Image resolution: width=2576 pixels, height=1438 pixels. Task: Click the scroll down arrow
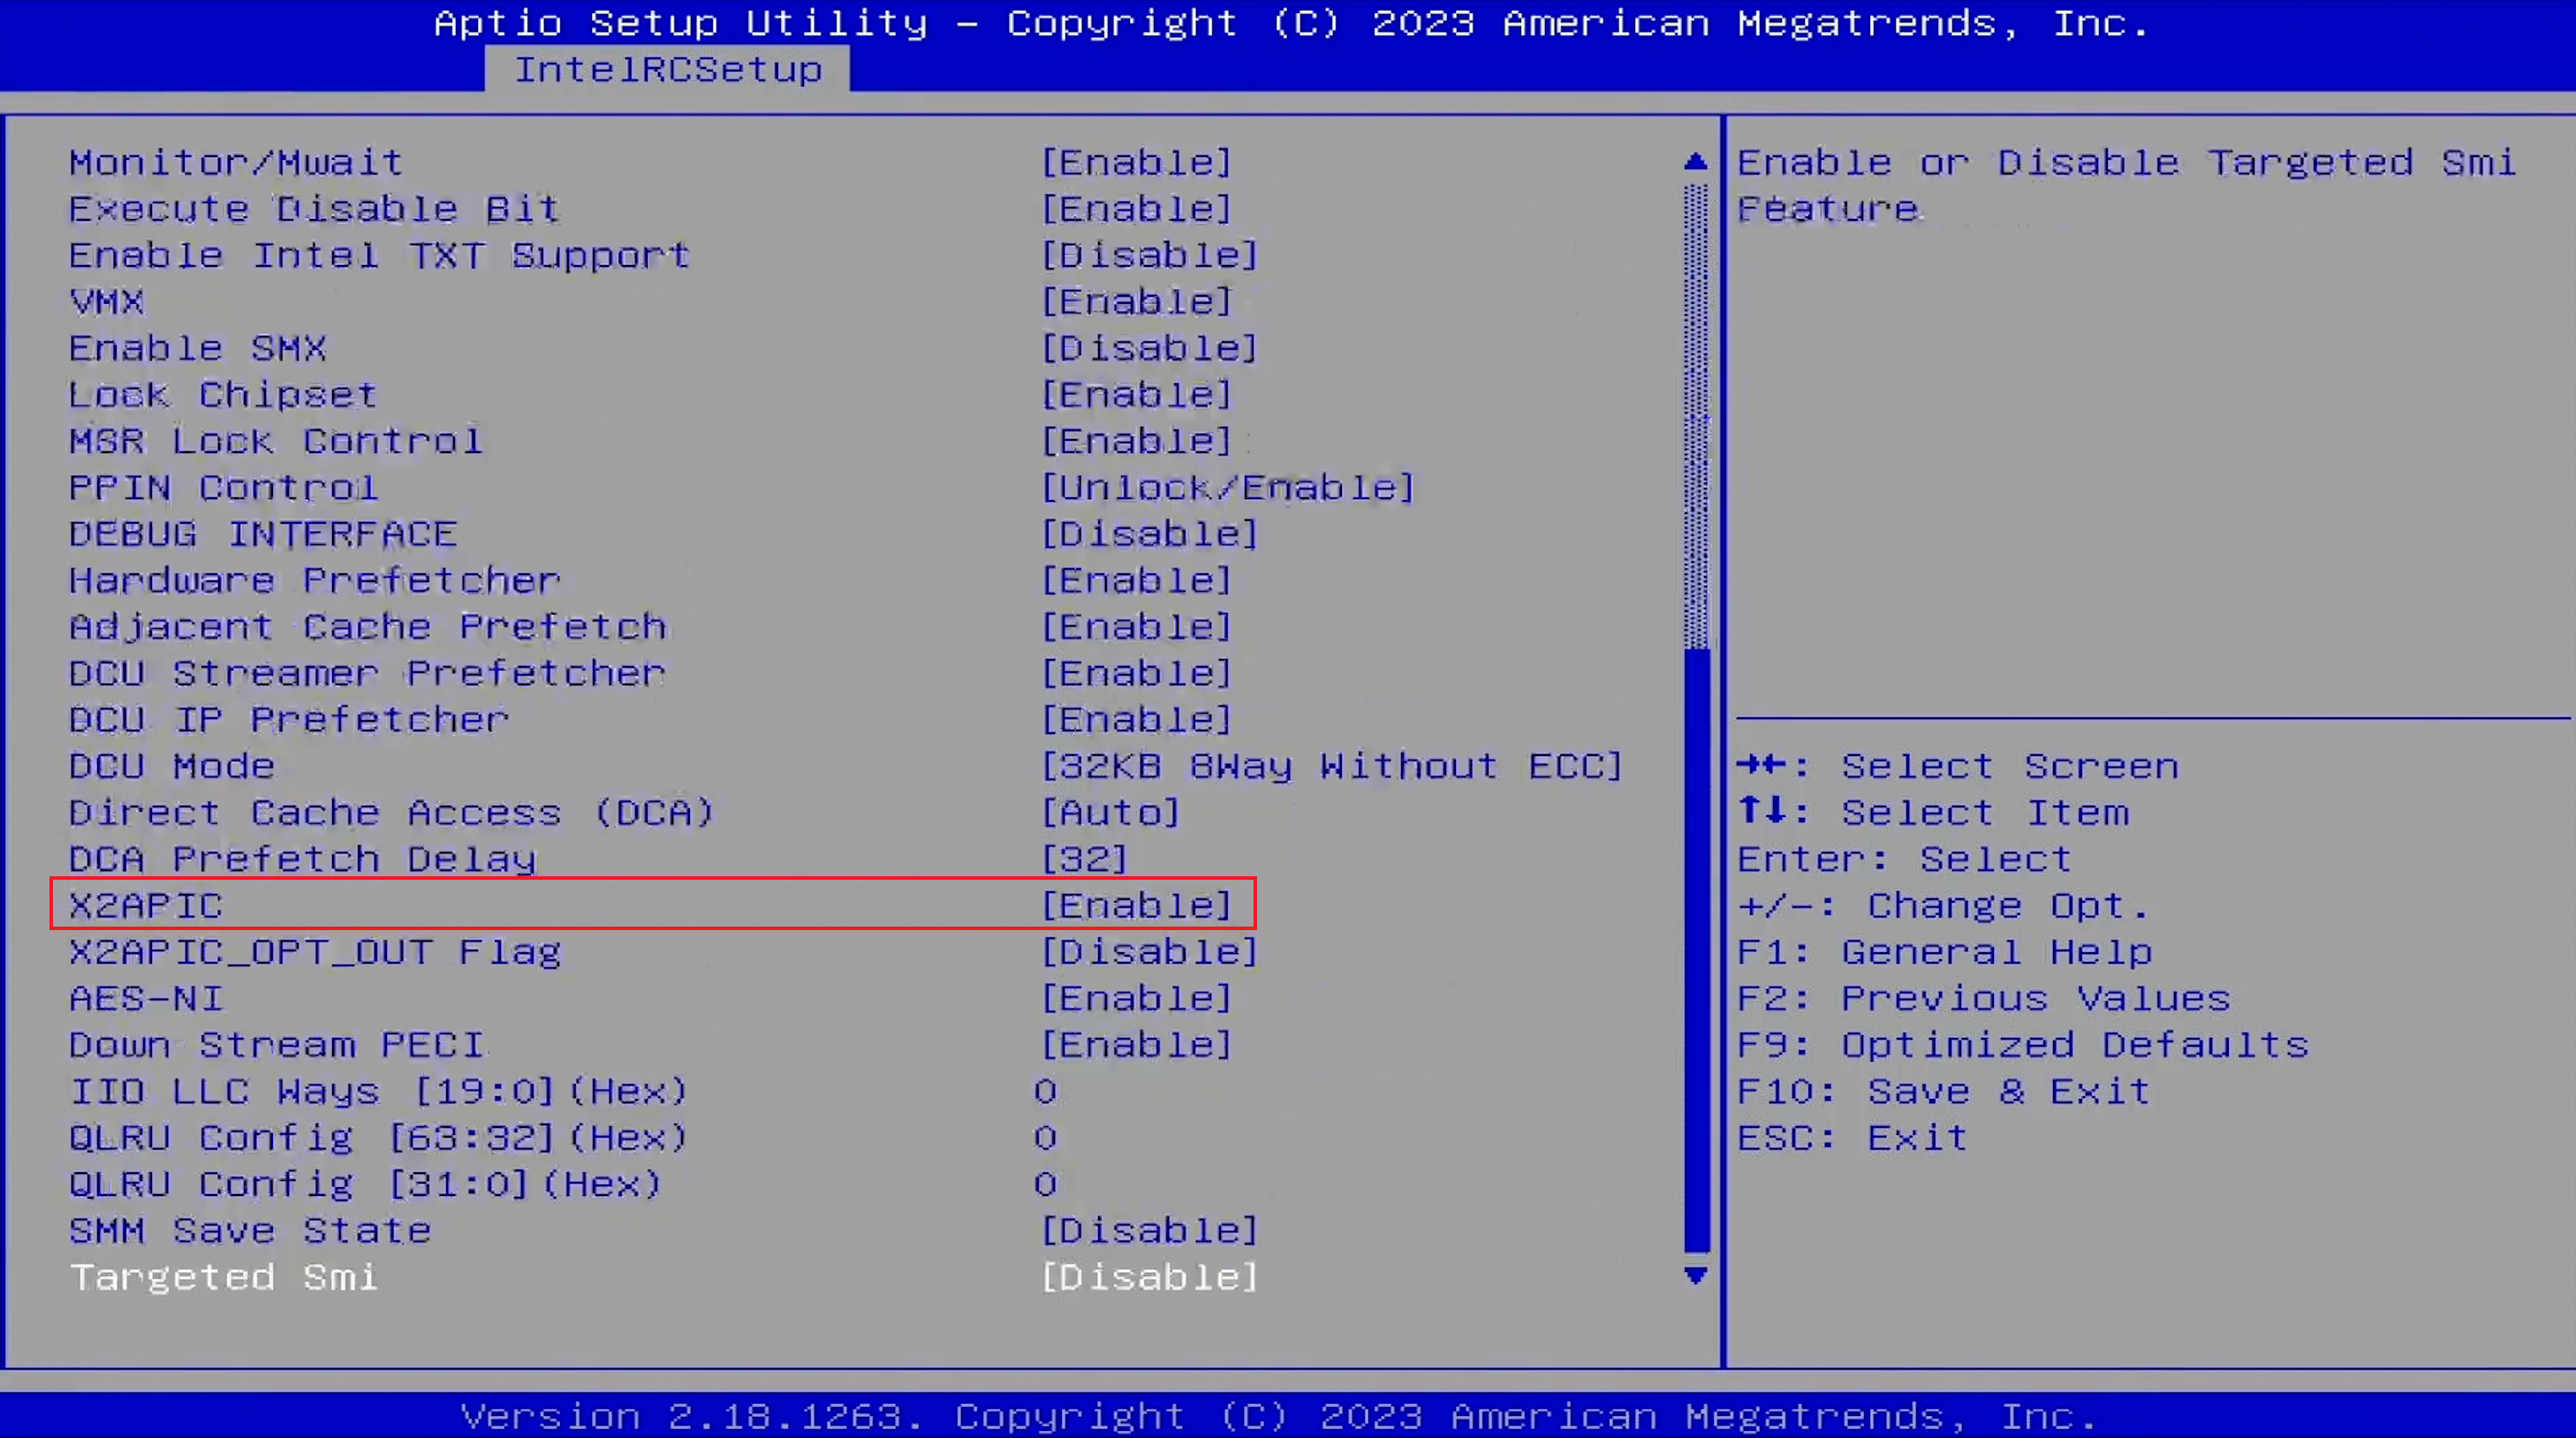coord(1695,1275)
